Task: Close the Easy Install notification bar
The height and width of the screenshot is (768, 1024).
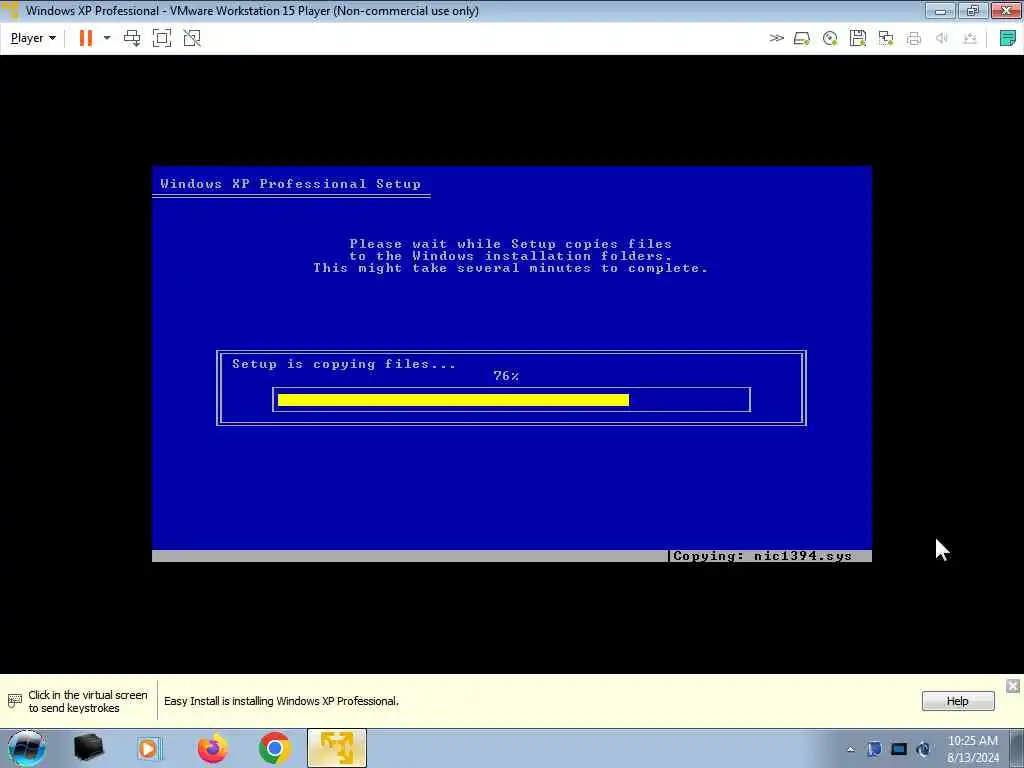Action: click(x=1013, y=686)
